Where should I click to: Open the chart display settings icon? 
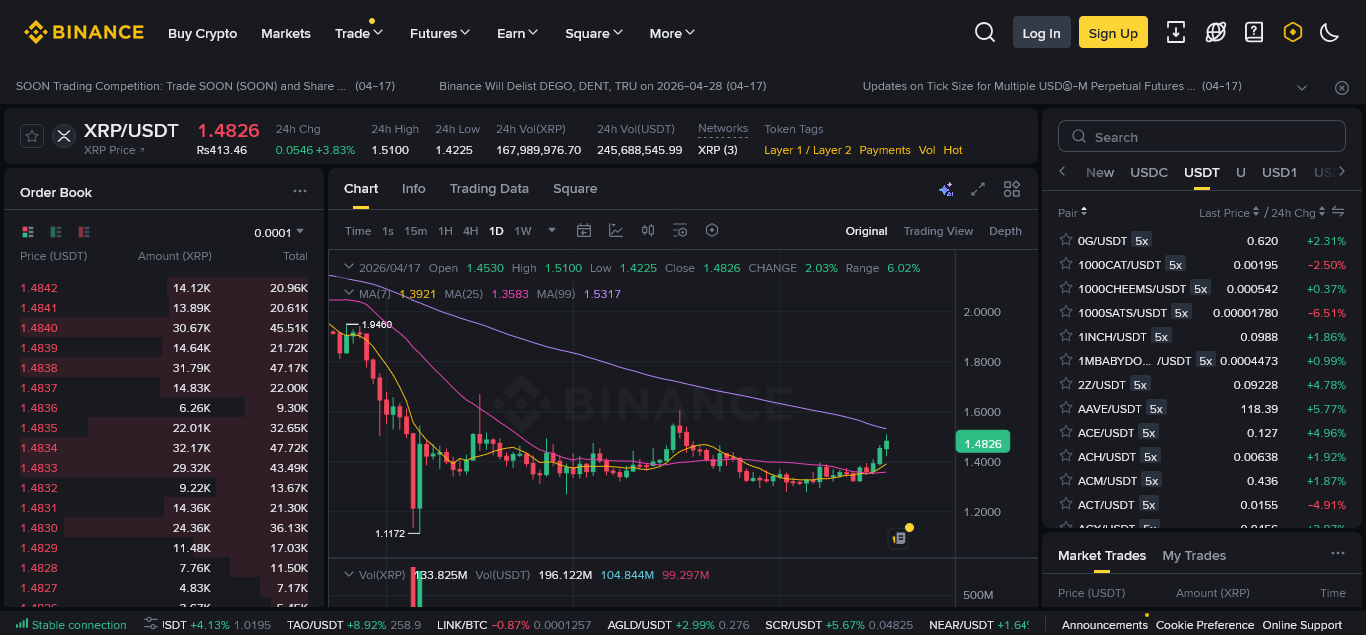point(680,231)
